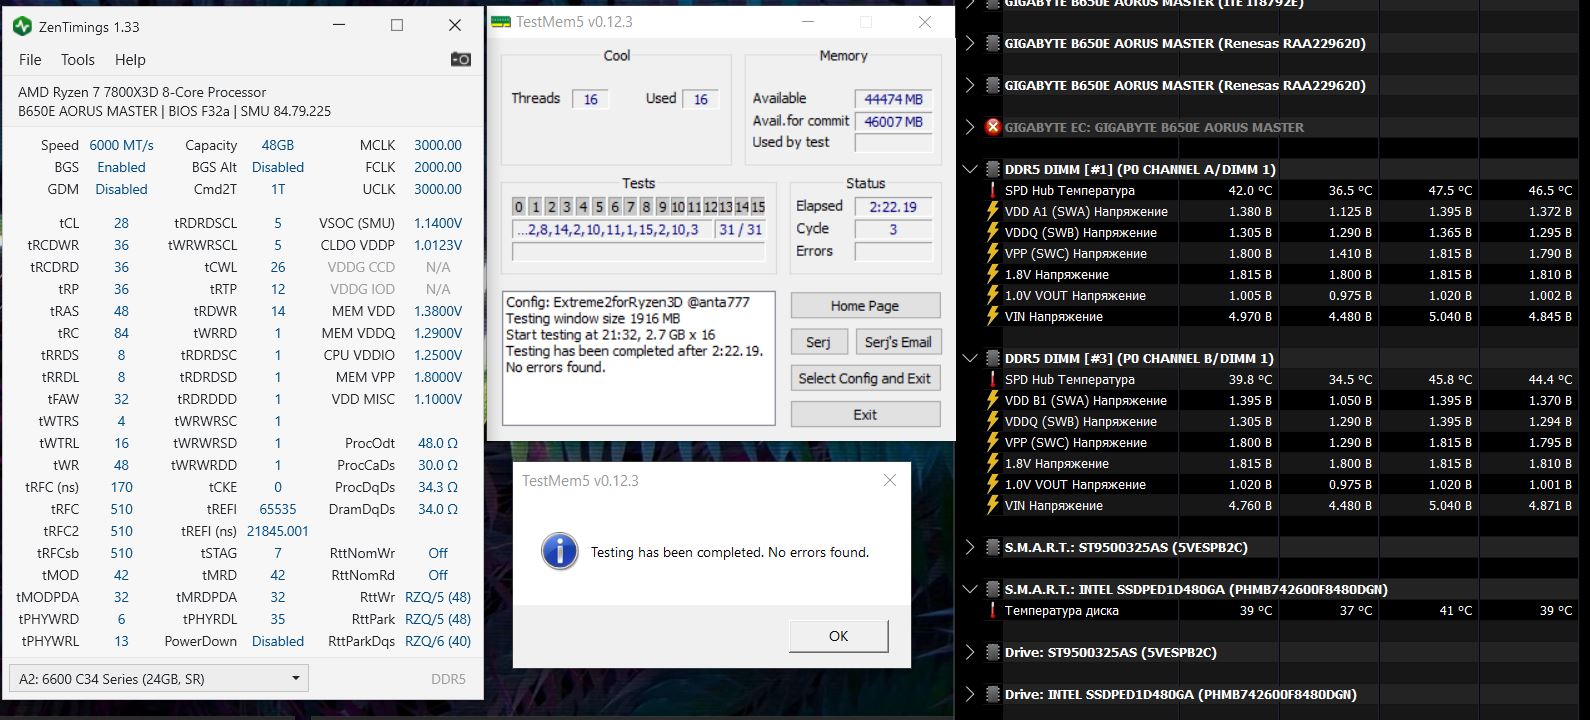Click test cell 15 in the Tests grid
Image resolution: width=1590 pixels, height=720 pixels.
[x=758, y=207]
